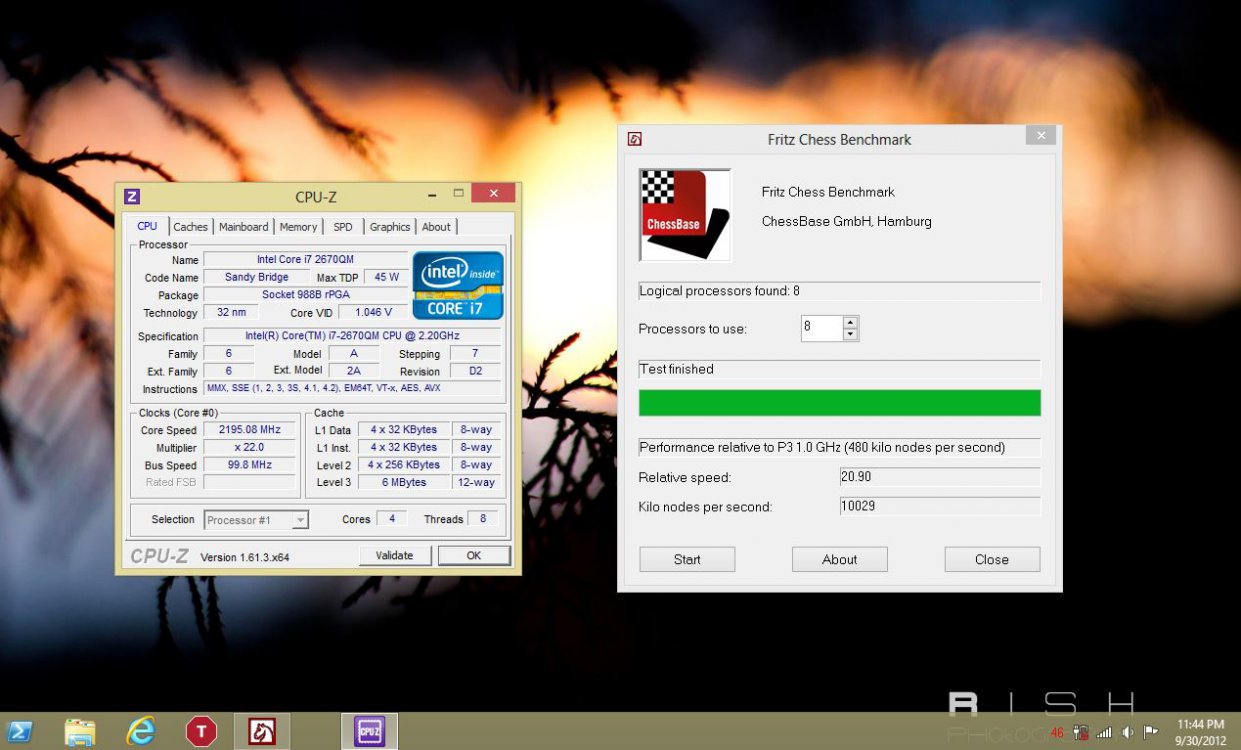Image resolution: width=1241 pixels, height=750 pixels.
Task: Open the Memory tab
Action: 298,227
